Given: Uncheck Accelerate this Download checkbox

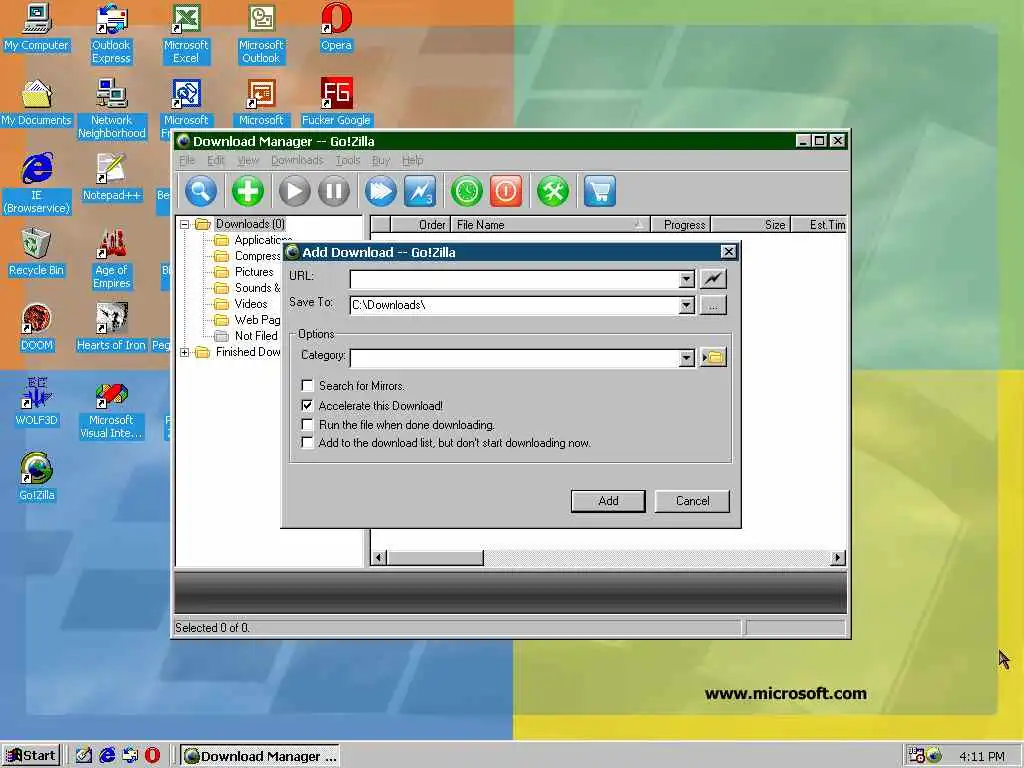Looking at the screenshot, I should coord(307,406).
